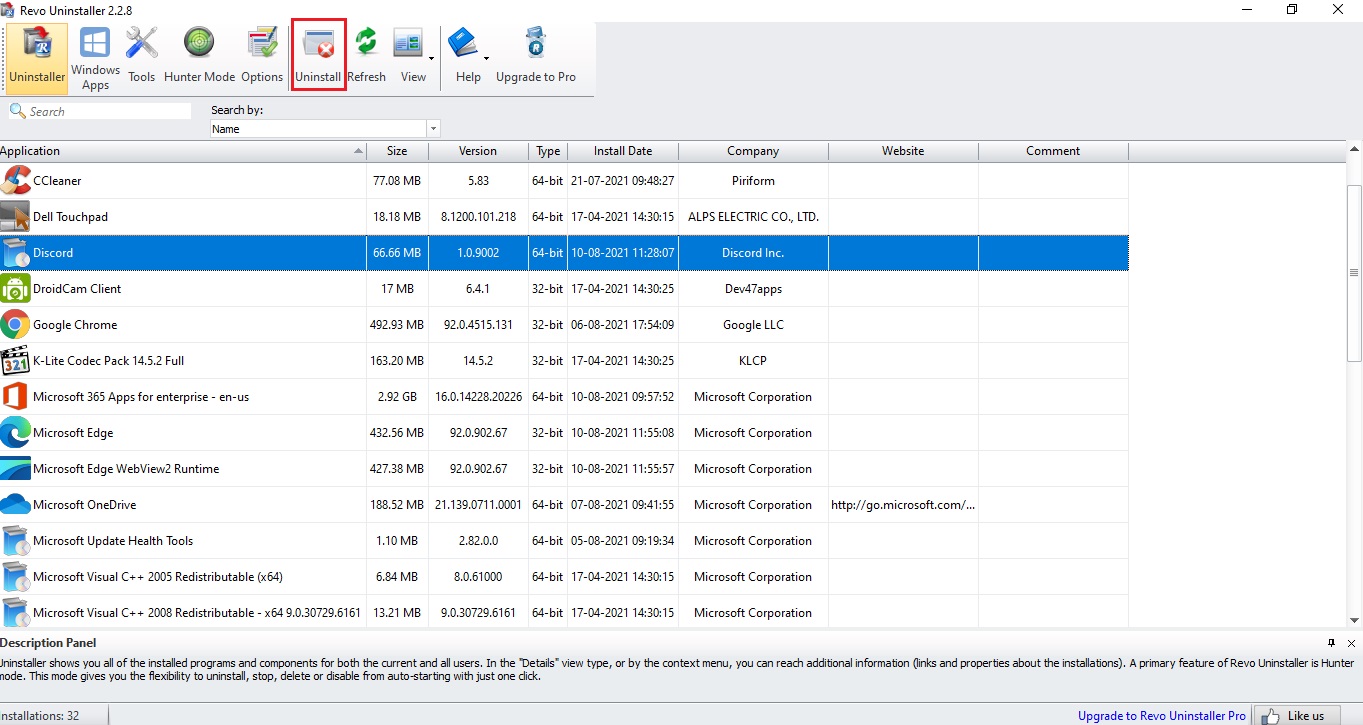The width and height of the screenshot is (1363, 725).
Task: Open the Uninstaller section
Action: point(37,57)
